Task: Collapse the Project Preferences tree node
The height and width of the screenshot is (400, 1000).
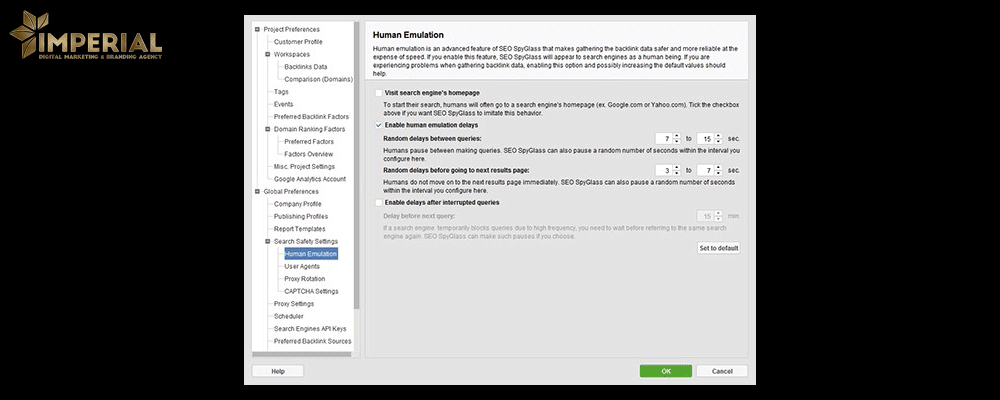Action: (x=257, y=29)
